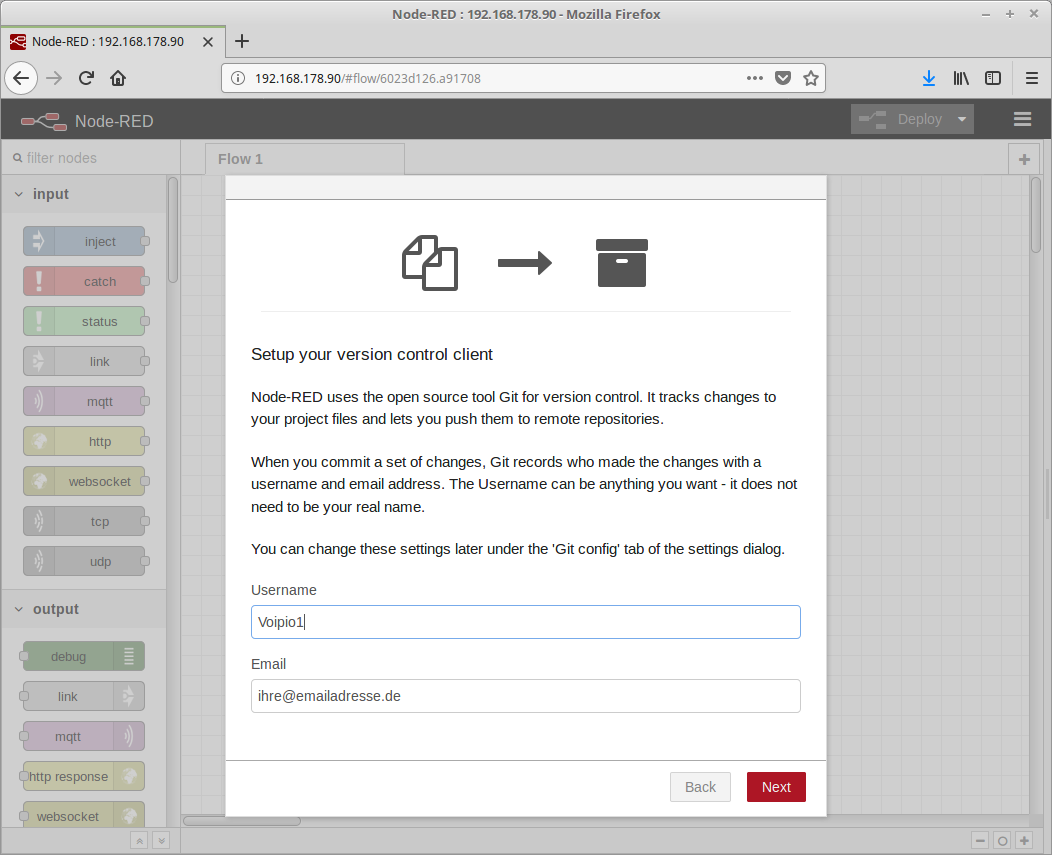This screenshot has height=855, width=1052.
Task: Open the page actions three-dots menu
Action: (x=755, y=78)
